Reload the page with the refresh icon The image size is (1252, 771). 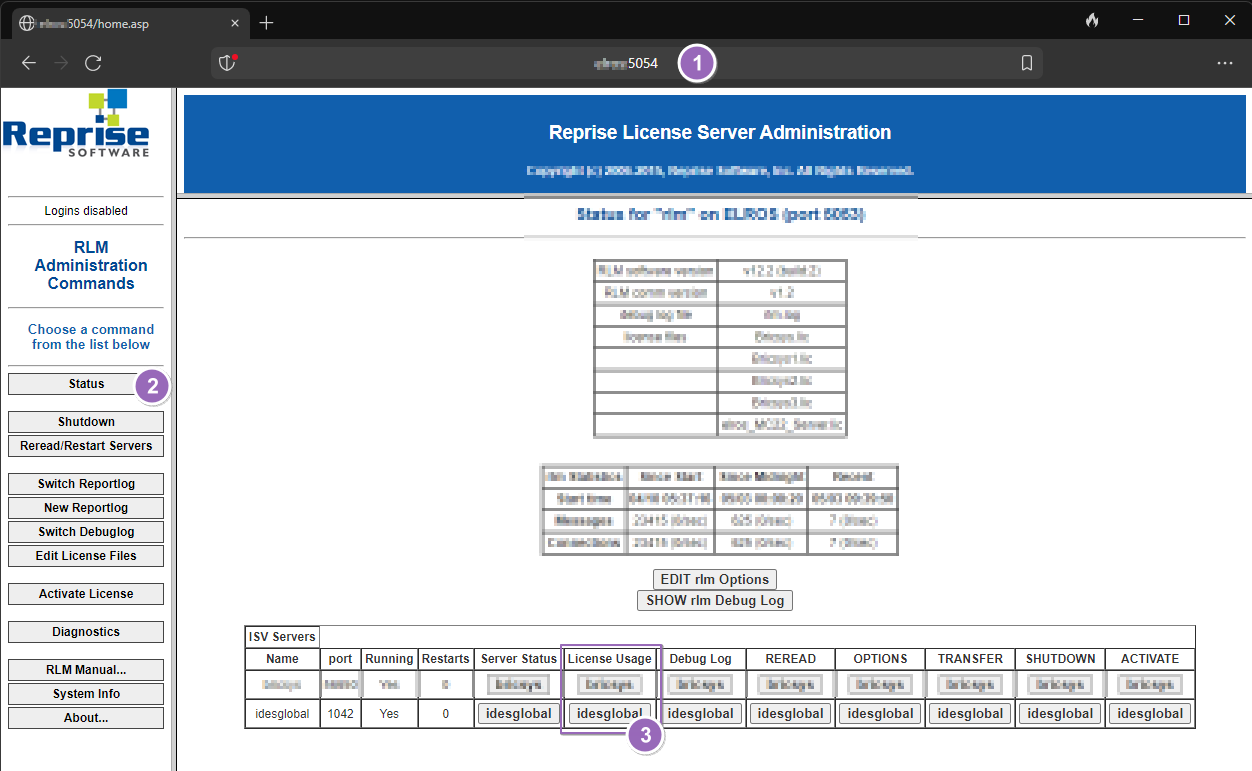coord(93,63)
